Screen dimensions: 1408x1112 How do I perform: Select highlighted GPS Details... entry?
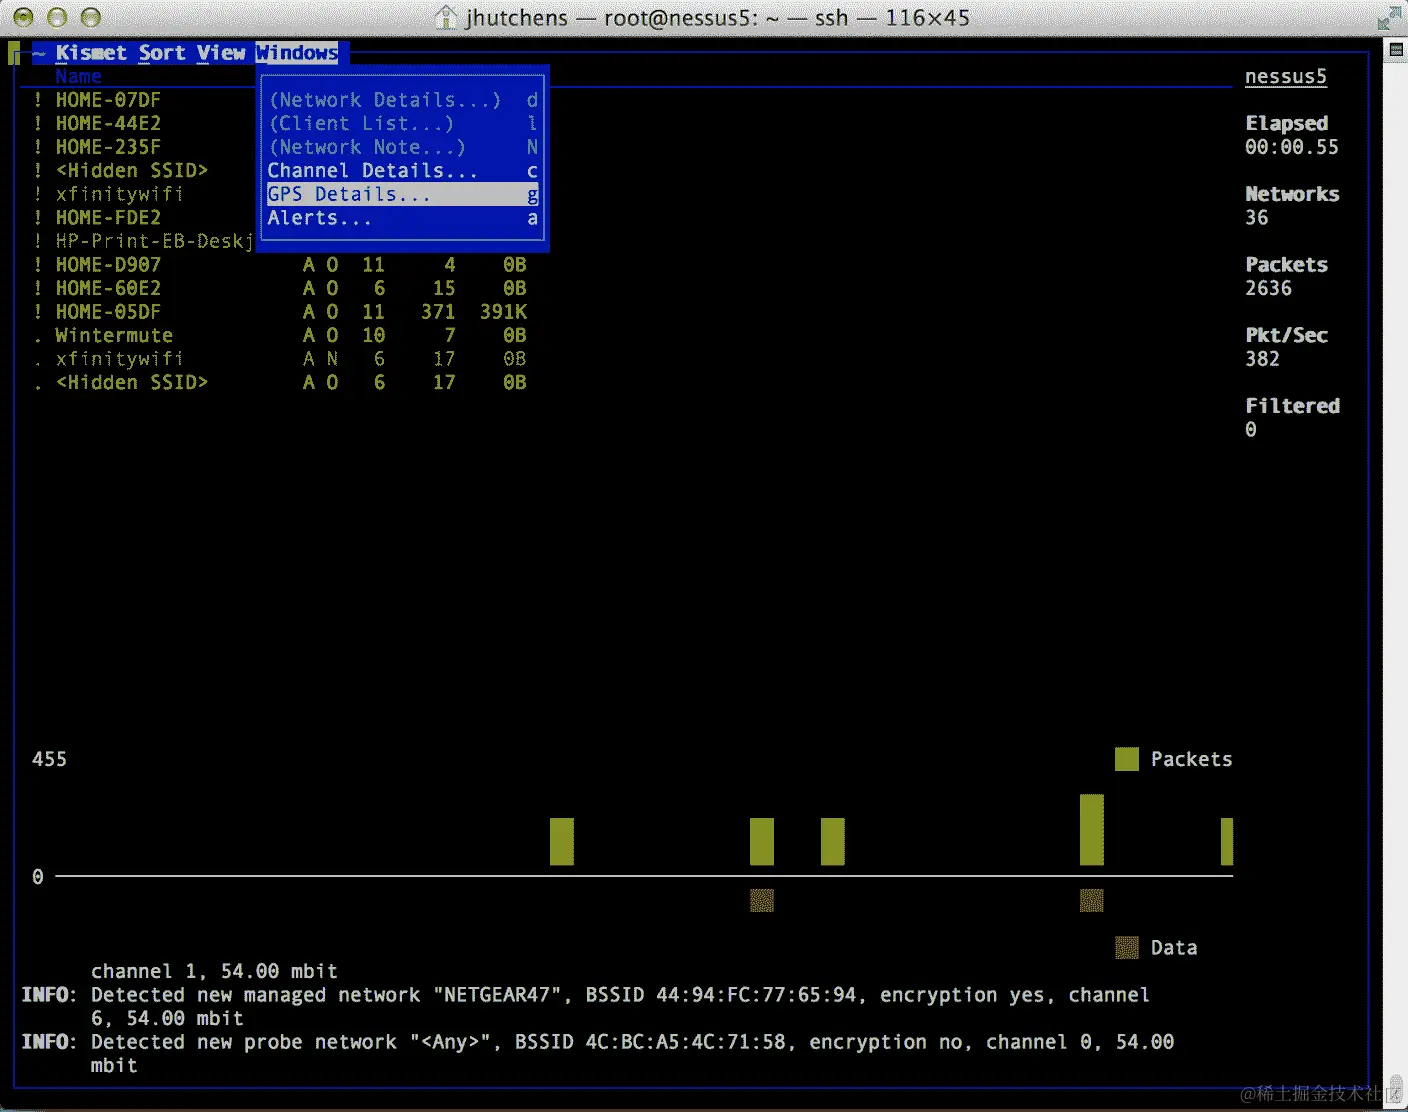(403, 194)
